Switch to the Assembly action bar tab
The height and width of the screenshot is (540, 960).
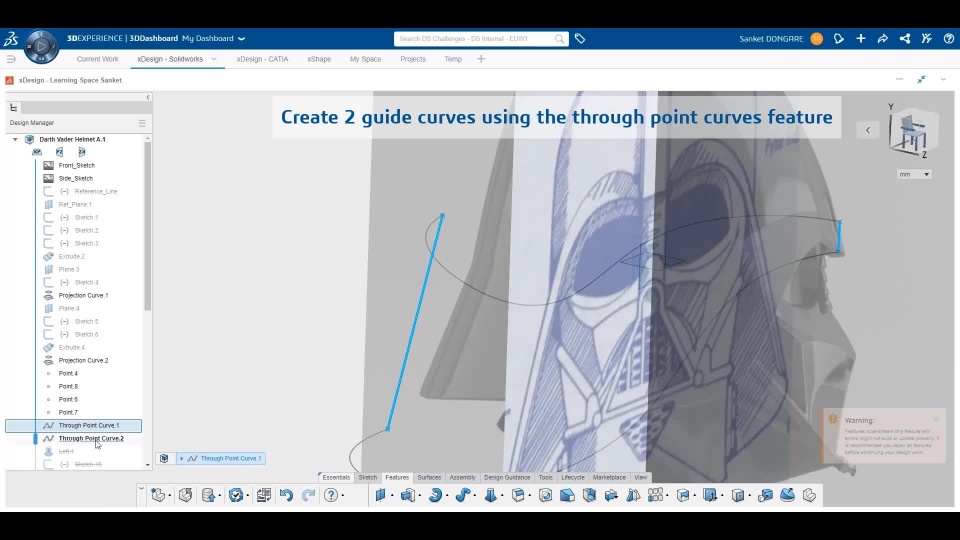coord(462,478)
